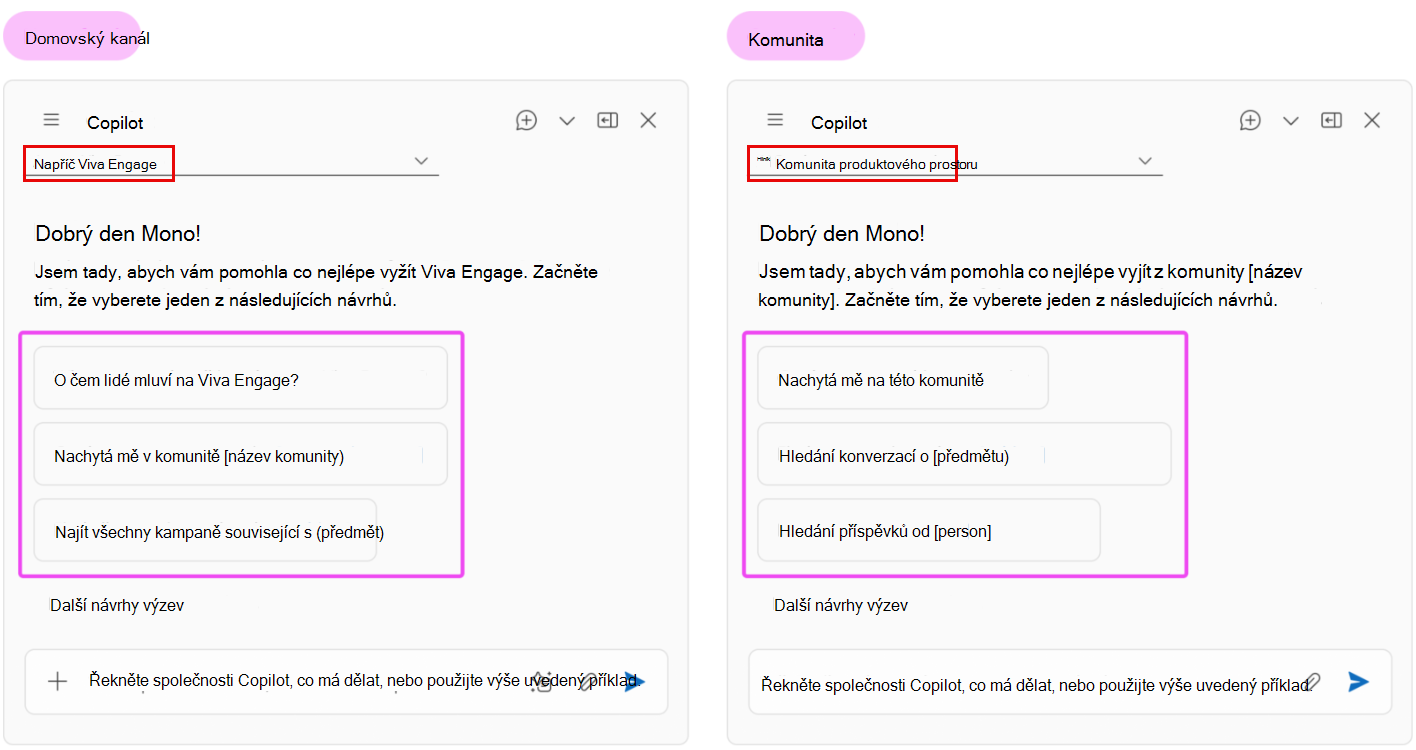
Task: Click the Copilot title in Komunita panel
Action: coord(839,123)
